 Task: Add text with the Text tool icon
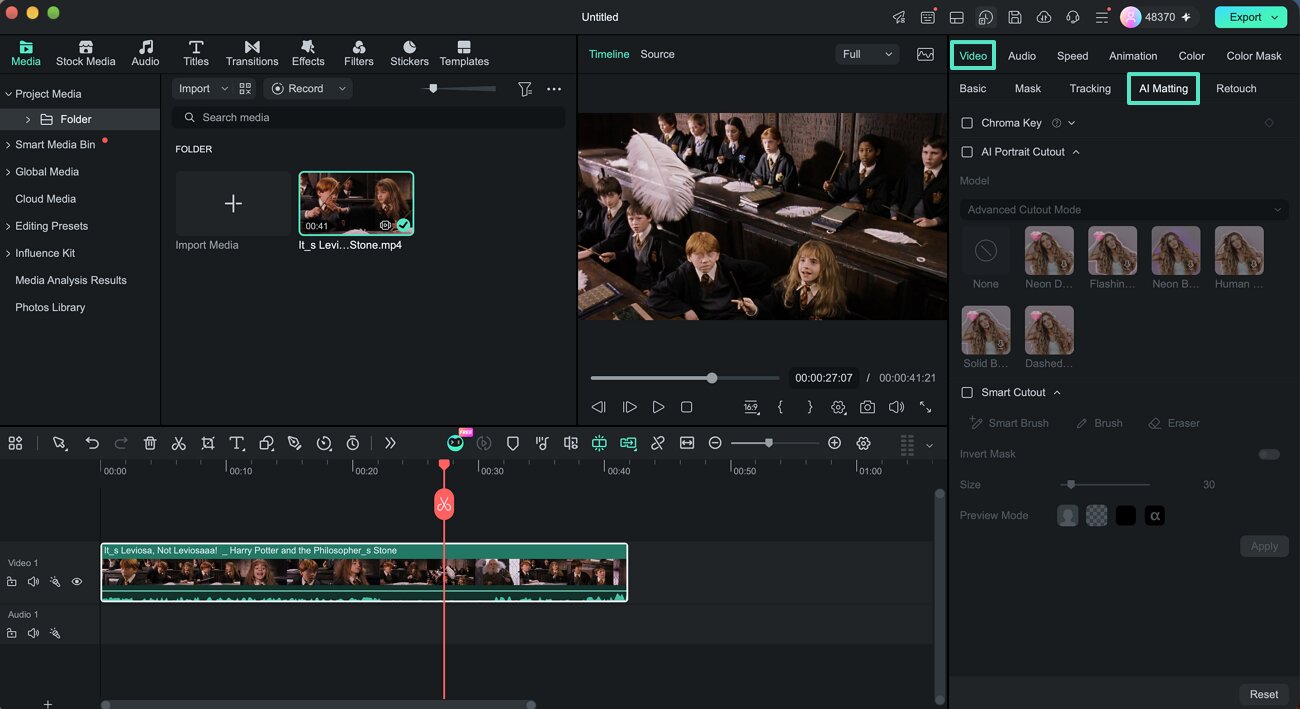coord(237,443)
